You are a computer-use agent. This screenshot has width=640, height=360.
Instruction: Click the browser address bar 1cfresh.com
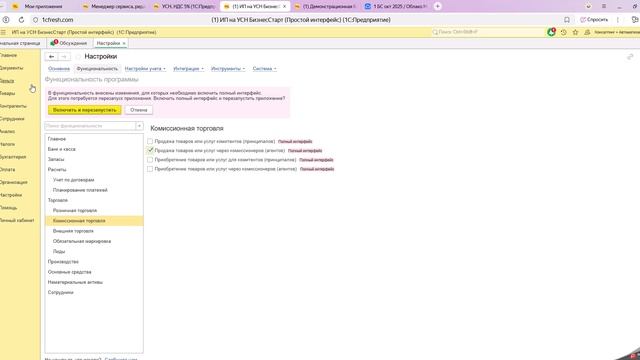click(58, 20)
